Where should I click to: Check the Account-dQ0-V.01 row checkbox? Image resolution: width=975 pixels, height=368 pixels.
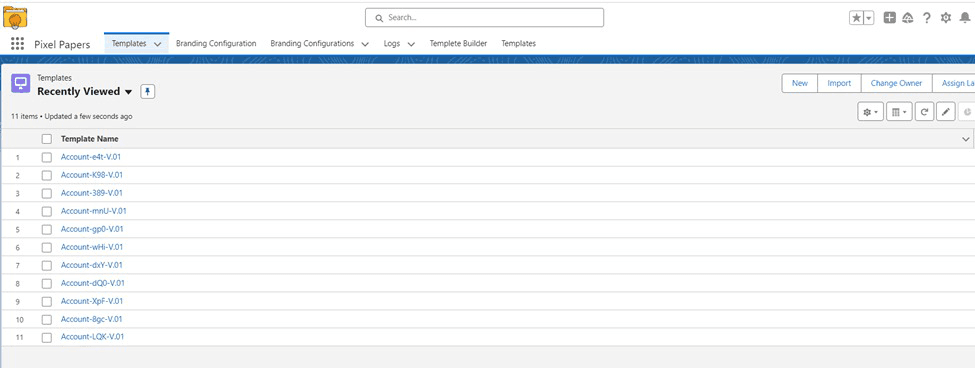[47, 283]
